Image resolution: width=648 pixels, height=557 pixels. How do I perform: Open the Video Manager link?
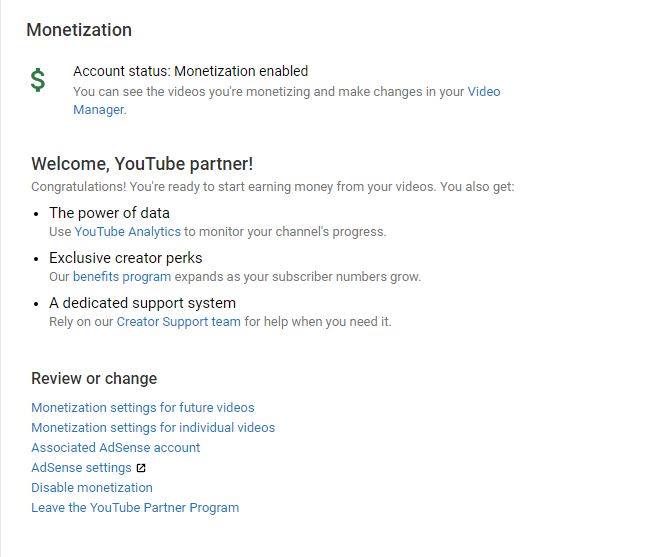click(x=484, y=92)
